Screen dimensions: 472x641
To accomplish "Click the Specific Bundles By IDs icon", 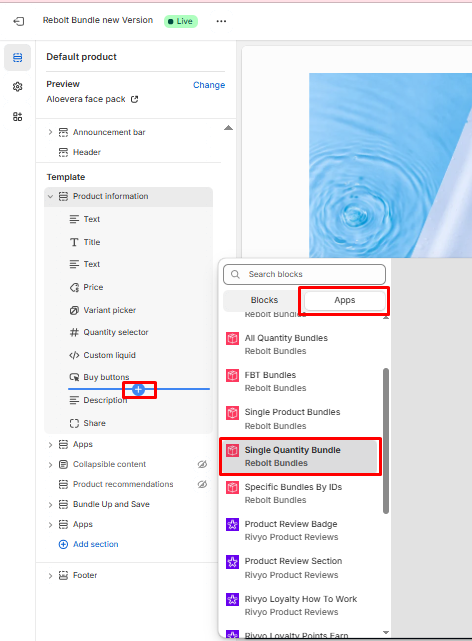I will click(233, 487).
